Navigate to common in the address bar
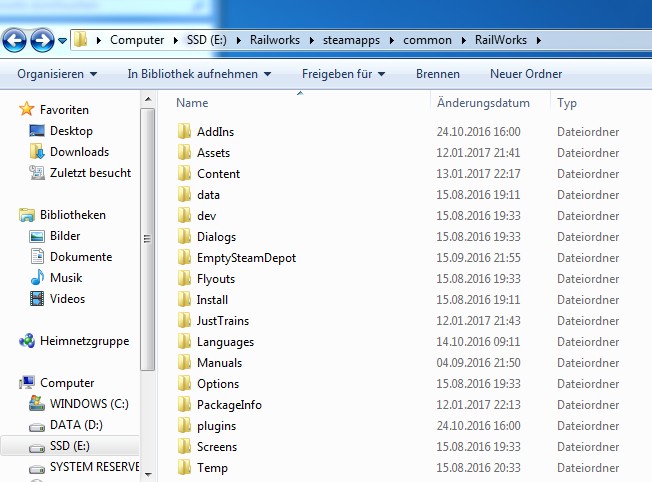Image resolution: width=652 pixels, height=482 pixels. (x=427, y=40)
